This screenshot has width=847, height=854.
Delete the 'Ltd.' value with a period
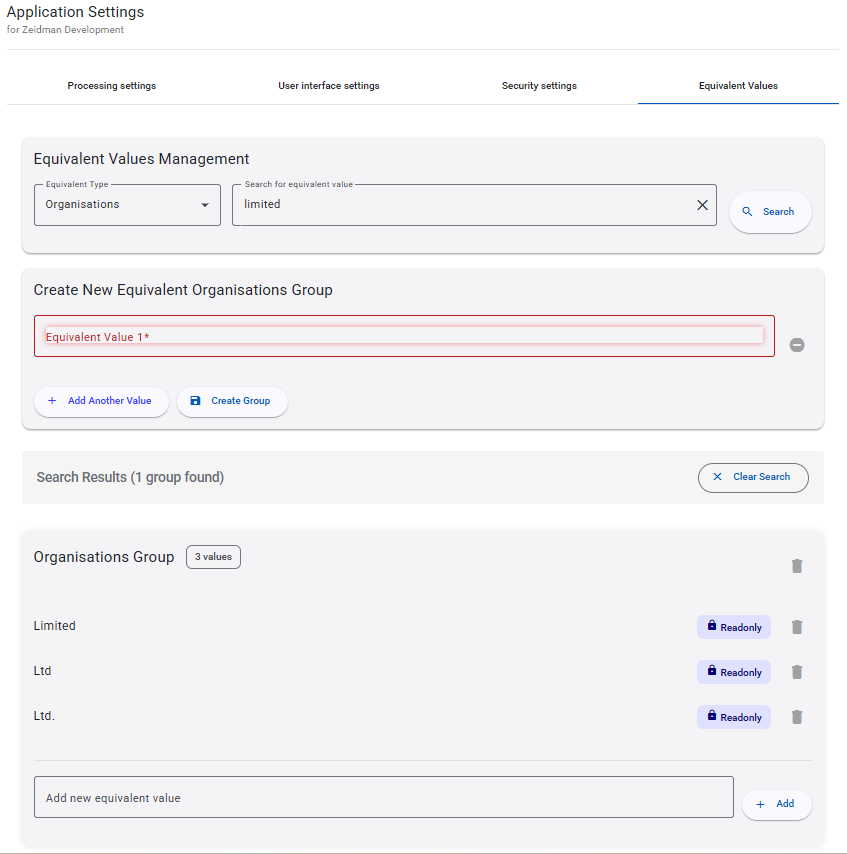point(797,717)
